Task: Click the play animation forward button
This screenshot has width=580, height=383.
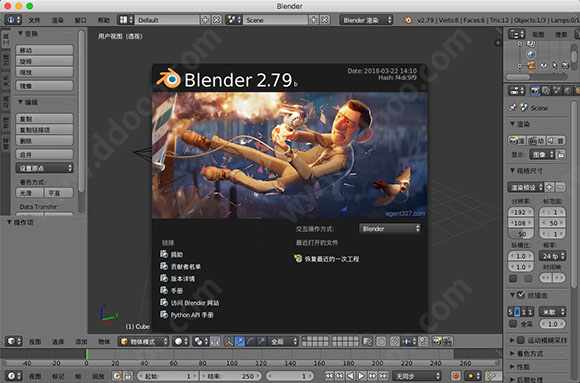Action: pyautogui.click(x=362, y=376)
